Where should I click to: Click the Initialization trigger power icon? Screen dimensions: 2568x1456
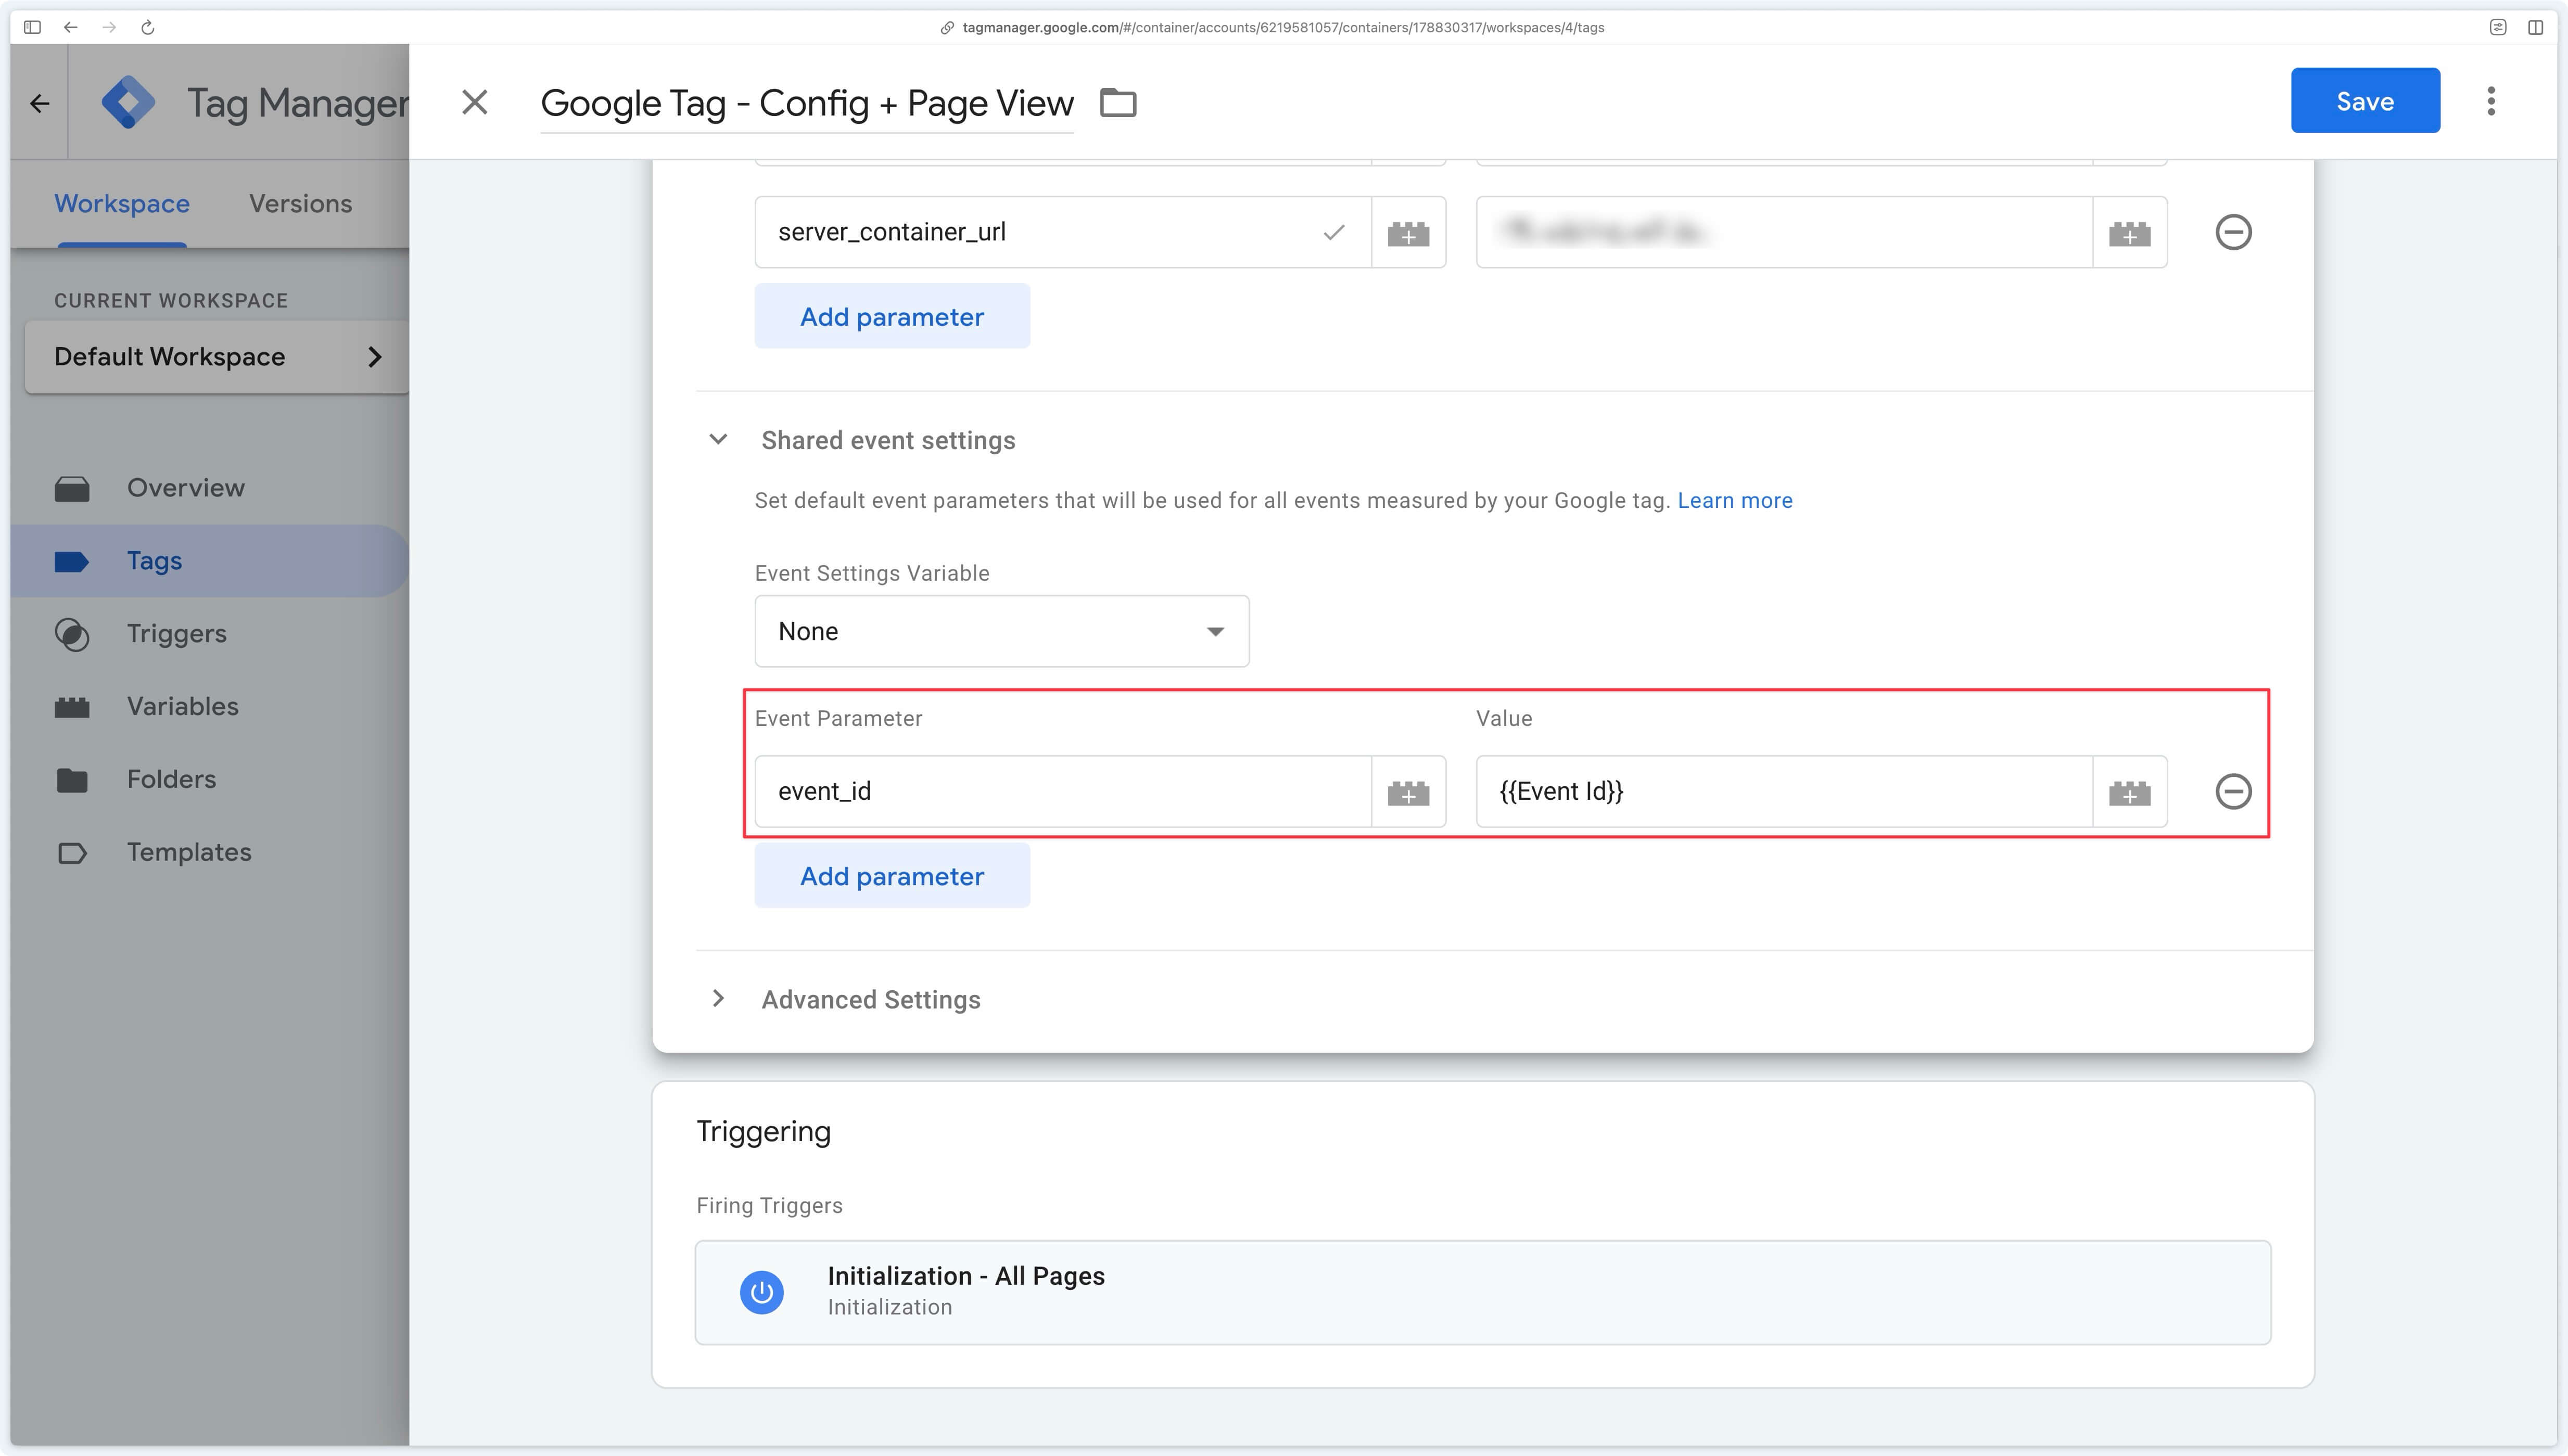pyautogui.click(x=762, y=1292)
